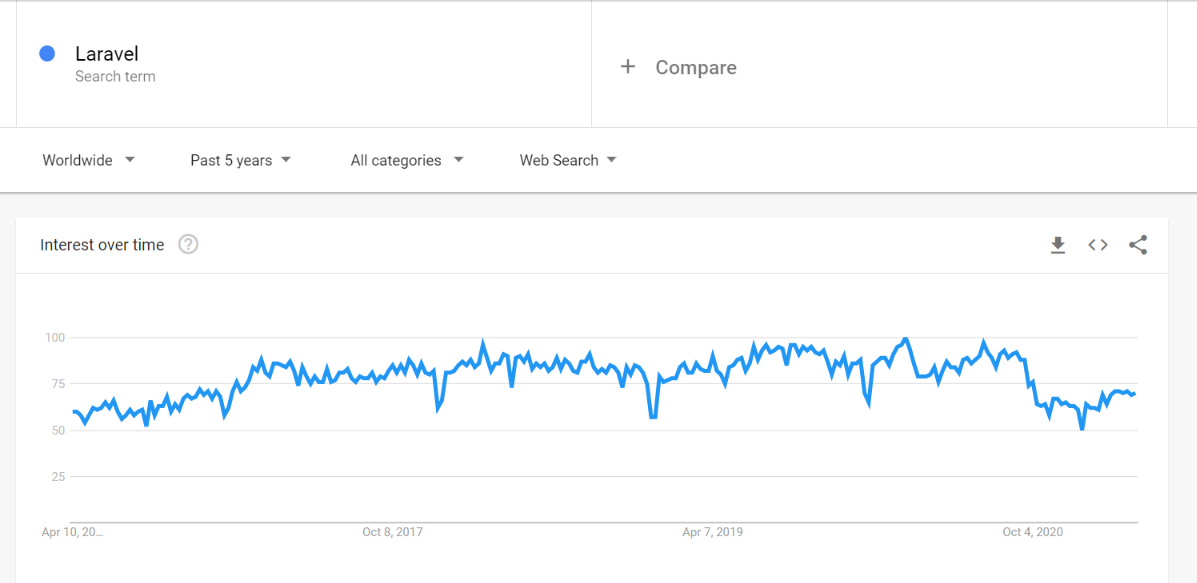Download the Interest over time data as CSV

(x=1058, y=245)
